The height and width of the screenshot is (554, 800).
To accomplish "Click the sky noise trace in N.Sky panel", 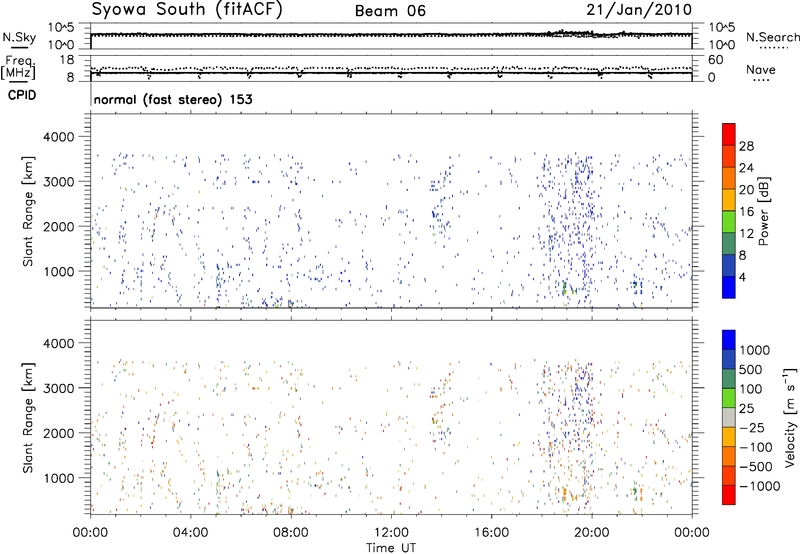I will [391, 35].
